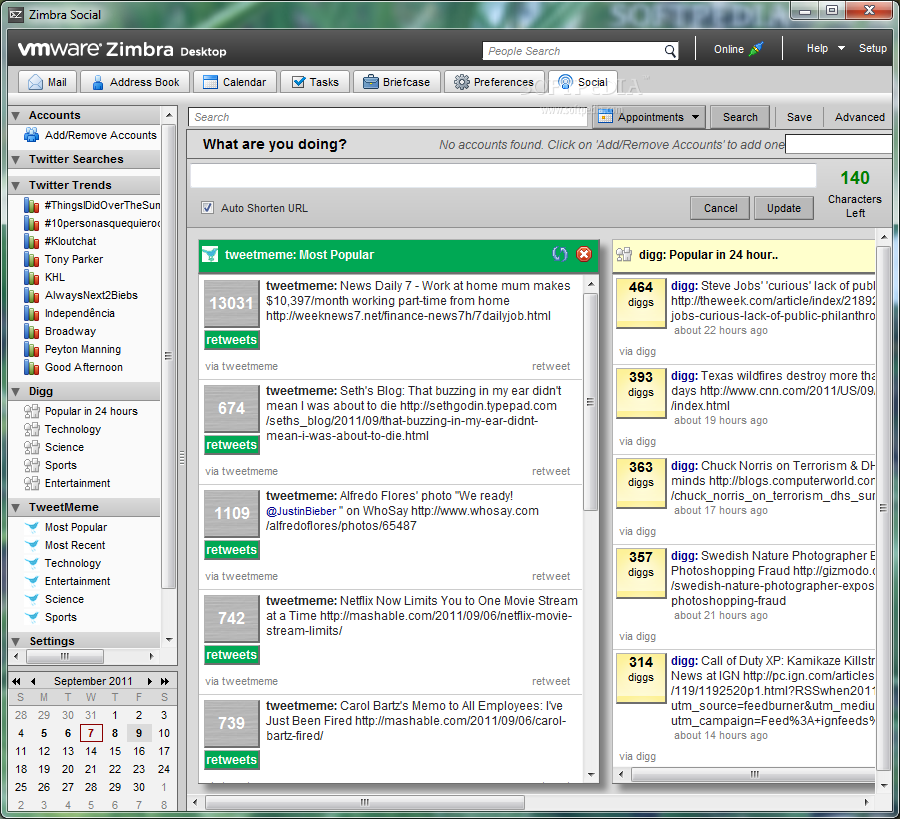900x819 pixels.
Task: Click the main bottom horizontal scrollbar thumb
Action: (x=364, y=802)
